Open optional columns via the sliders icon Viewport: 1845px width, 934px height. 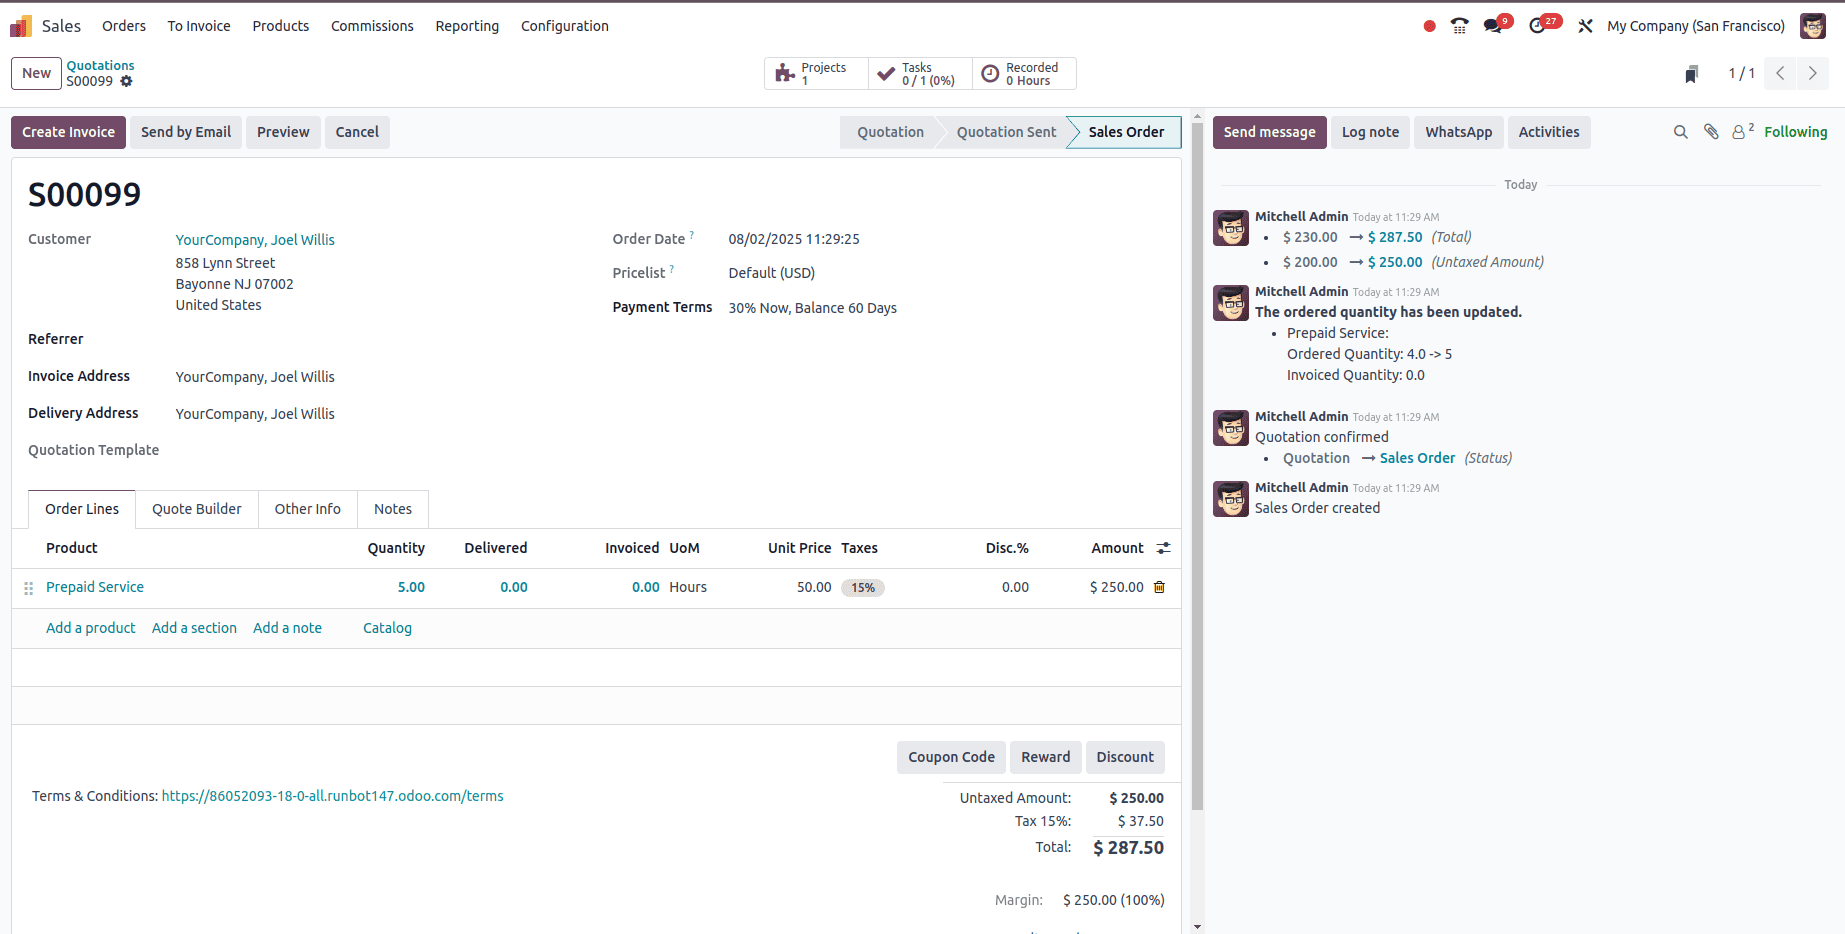pyautogui.click(x=1162, y=547)
